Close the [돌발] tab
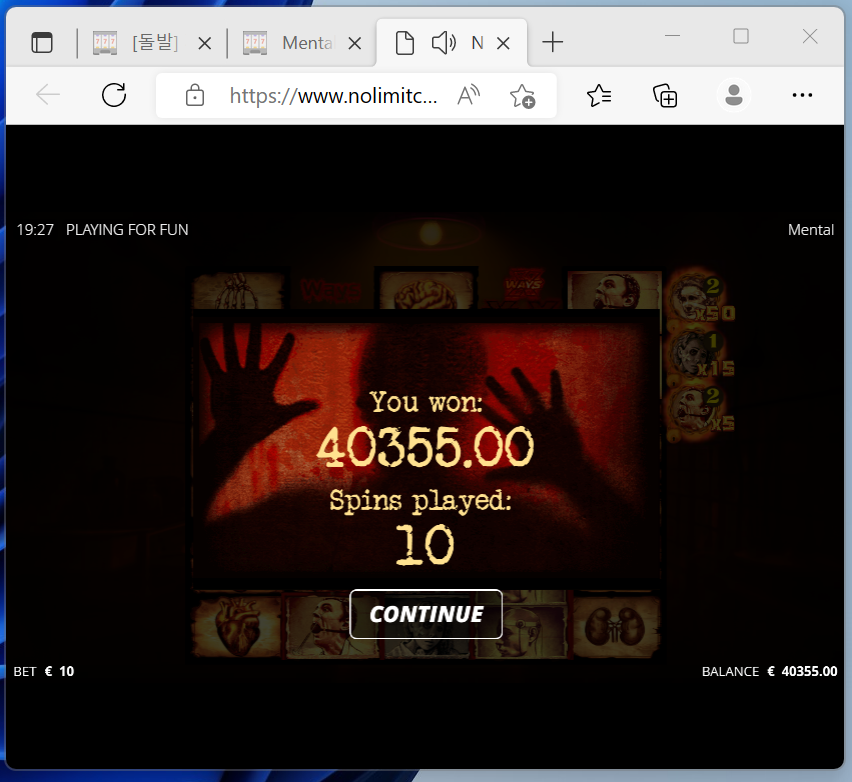 click(205, 43)
